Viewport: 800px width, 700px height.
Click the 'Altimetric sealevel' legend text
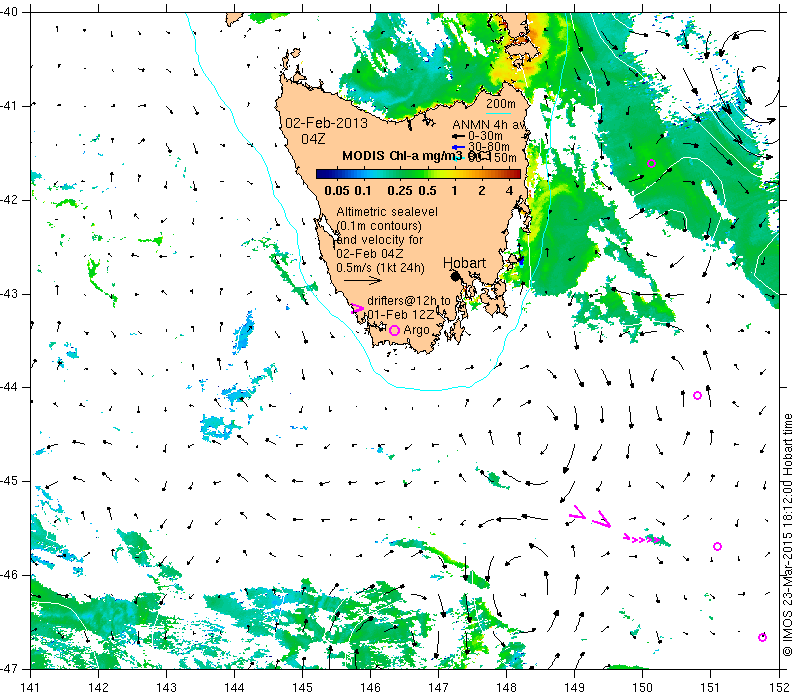[x=387, y=212]
